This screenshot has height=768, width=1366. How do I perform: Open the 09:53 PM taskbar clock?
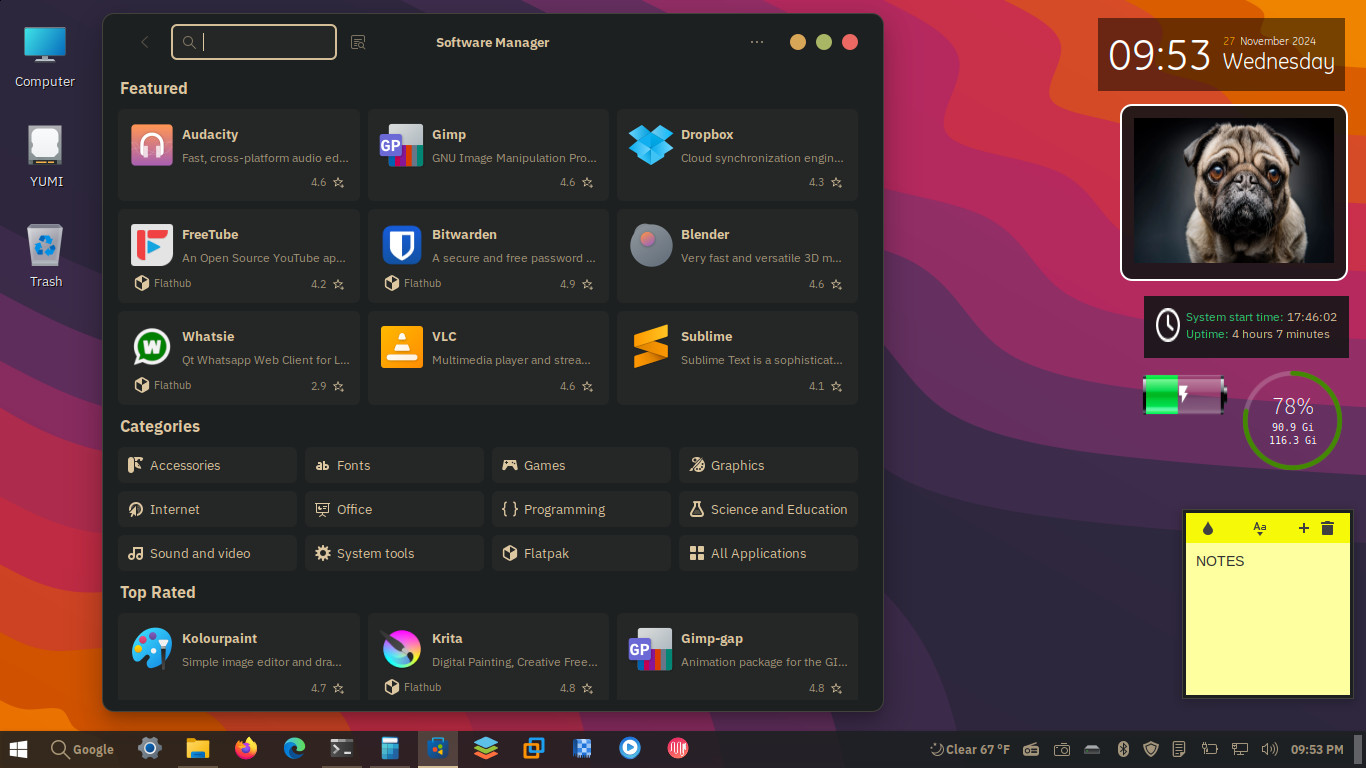[1317, 749]
